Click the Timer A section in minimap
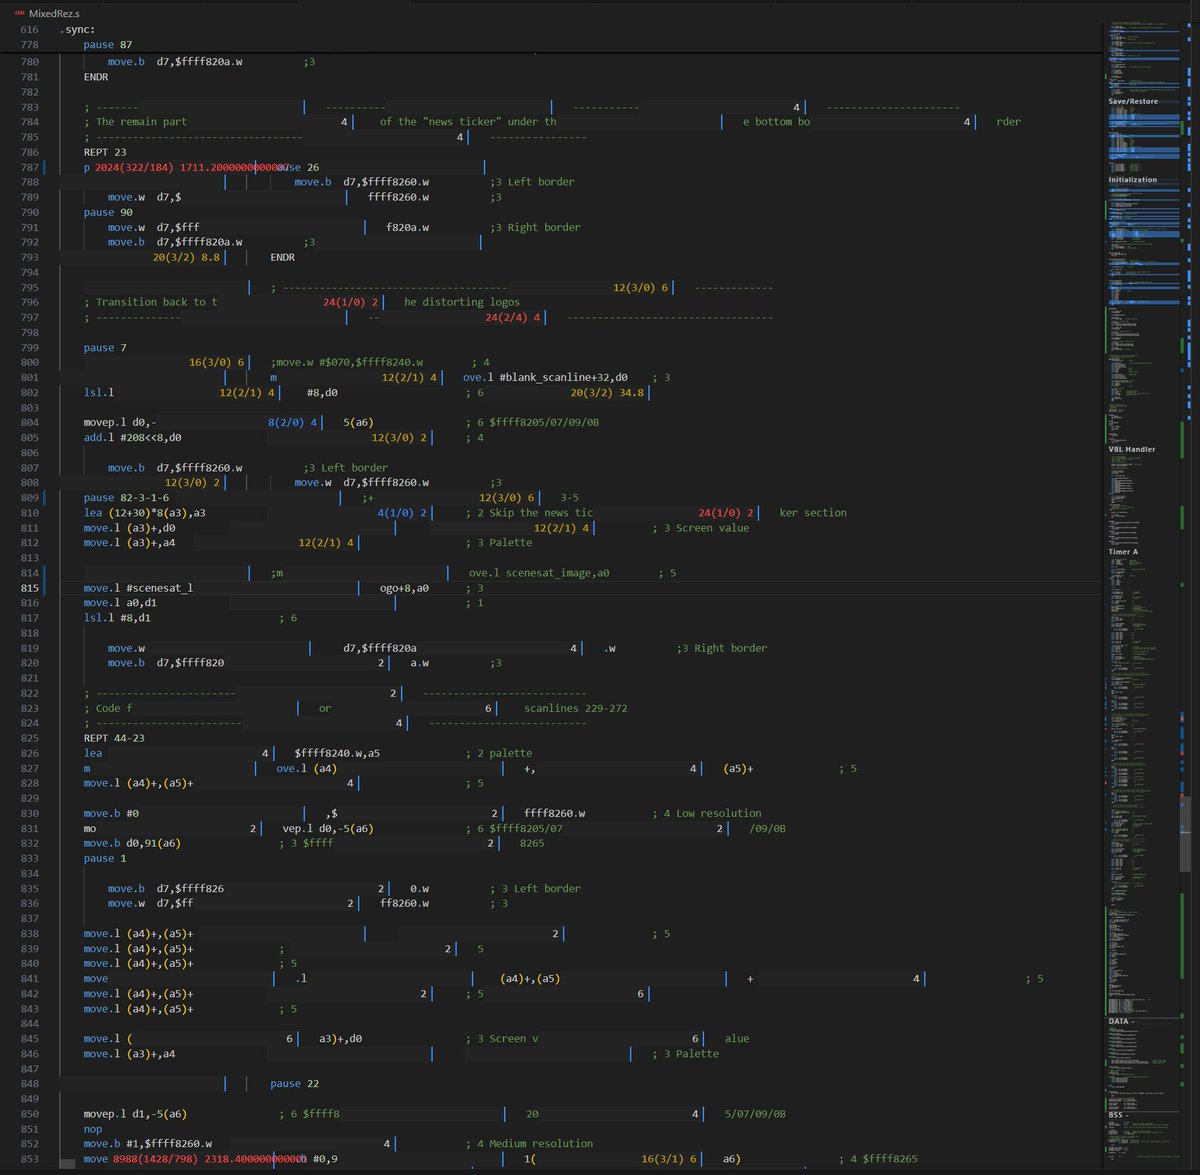The image size is (1200, 1175). [1123, 552]
